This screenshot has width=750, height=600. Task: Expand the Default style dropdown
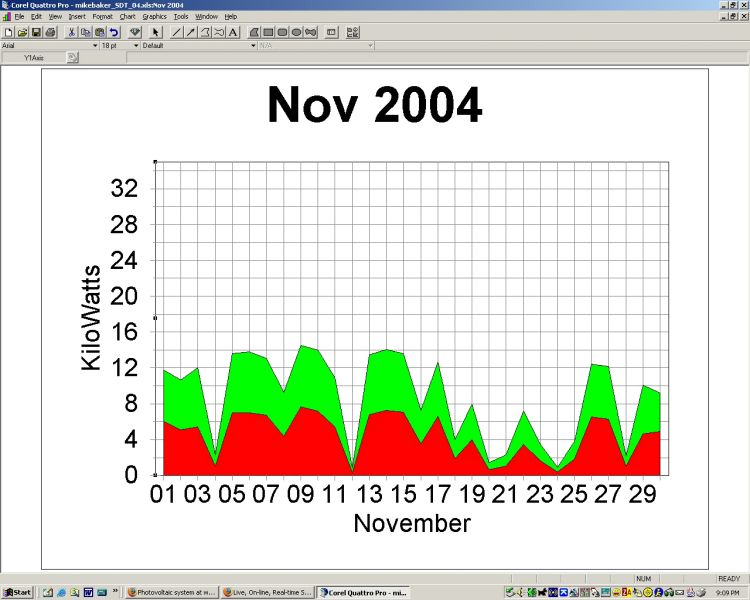tap(253, 45)
